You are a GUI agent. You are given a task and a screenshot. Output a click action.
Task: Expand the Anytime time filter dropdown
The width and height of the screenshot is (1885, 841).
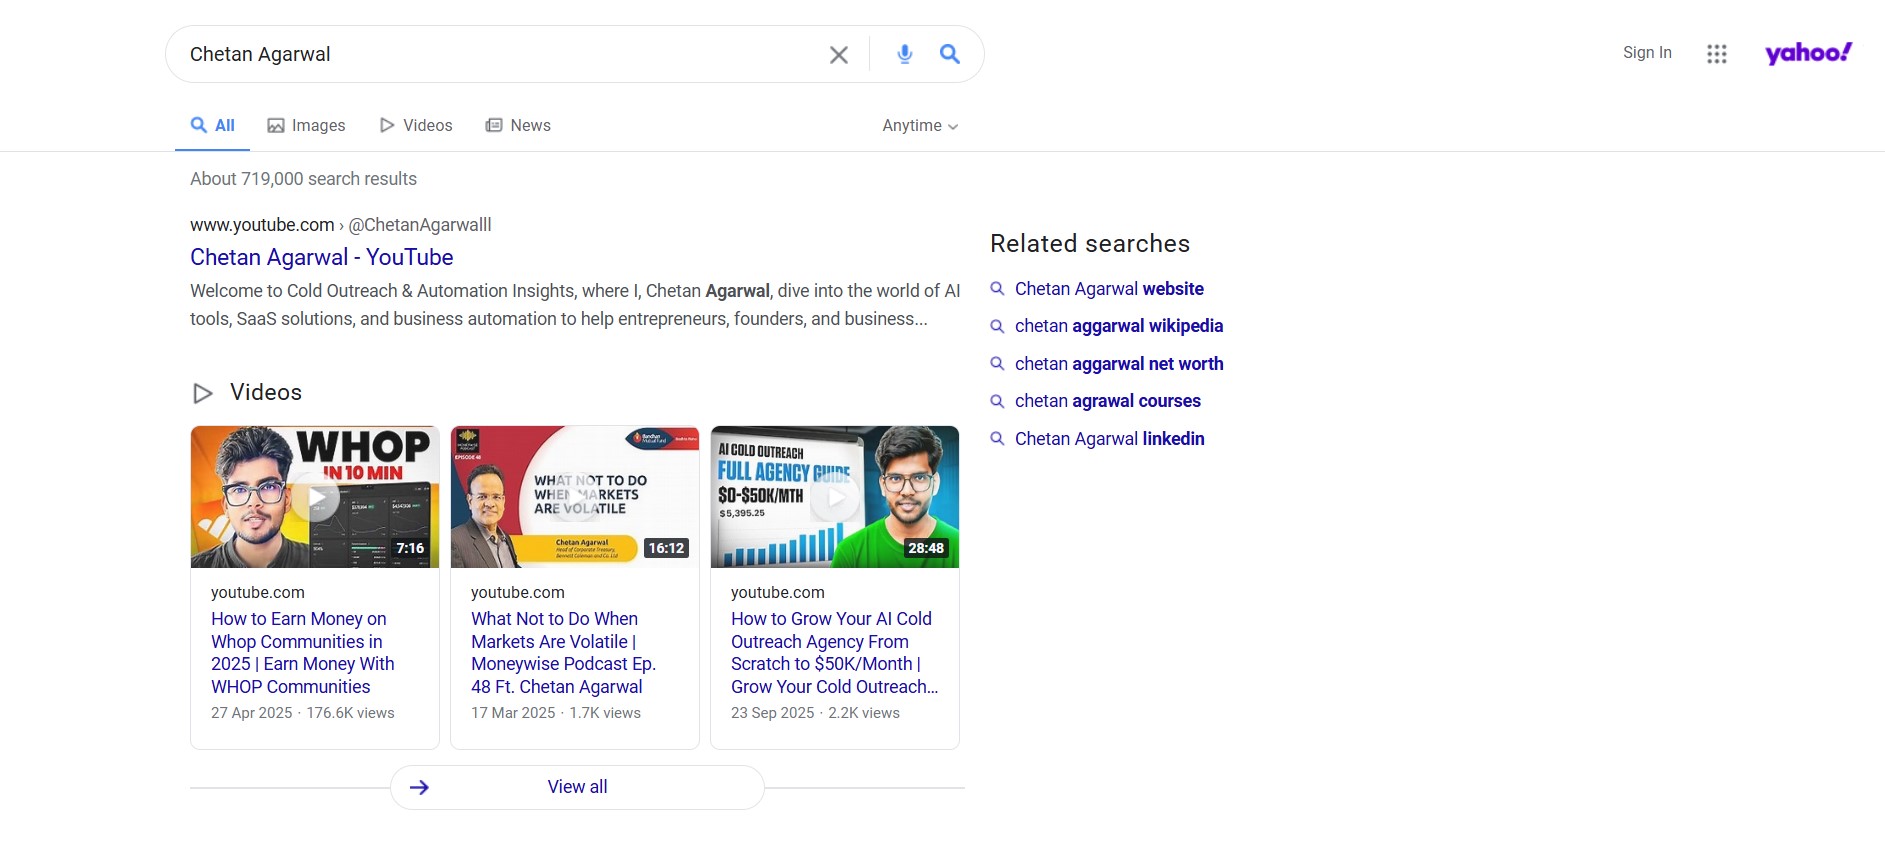(x=920, y=126)
